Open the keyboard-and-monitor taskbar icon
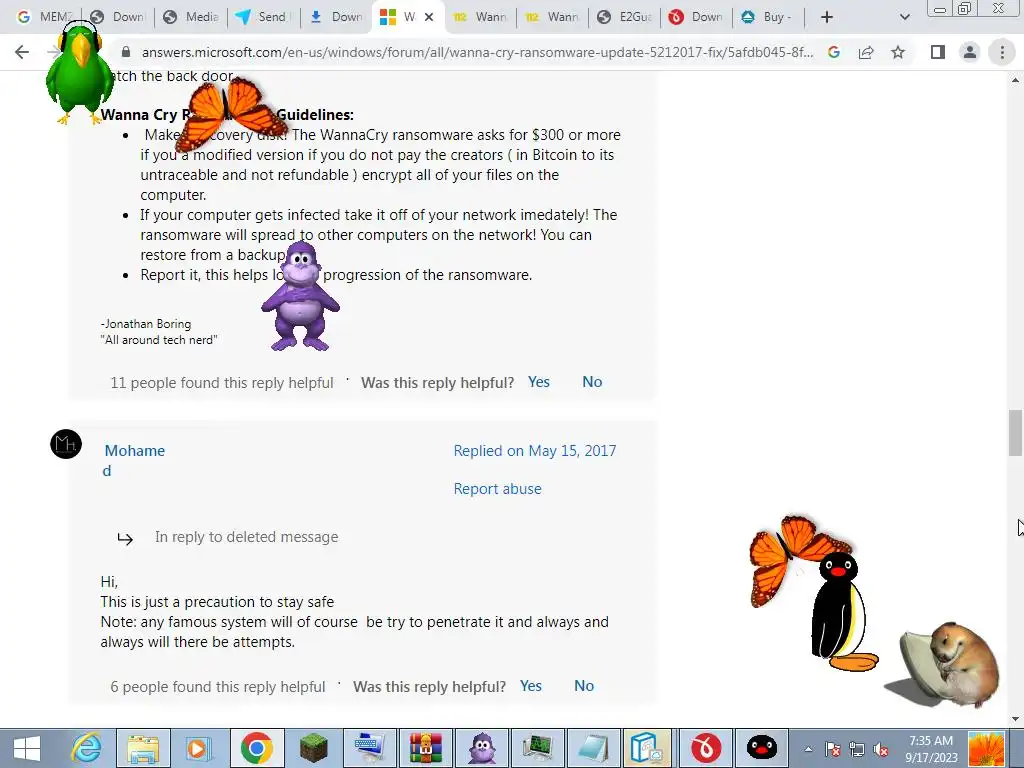 (370, 748)
